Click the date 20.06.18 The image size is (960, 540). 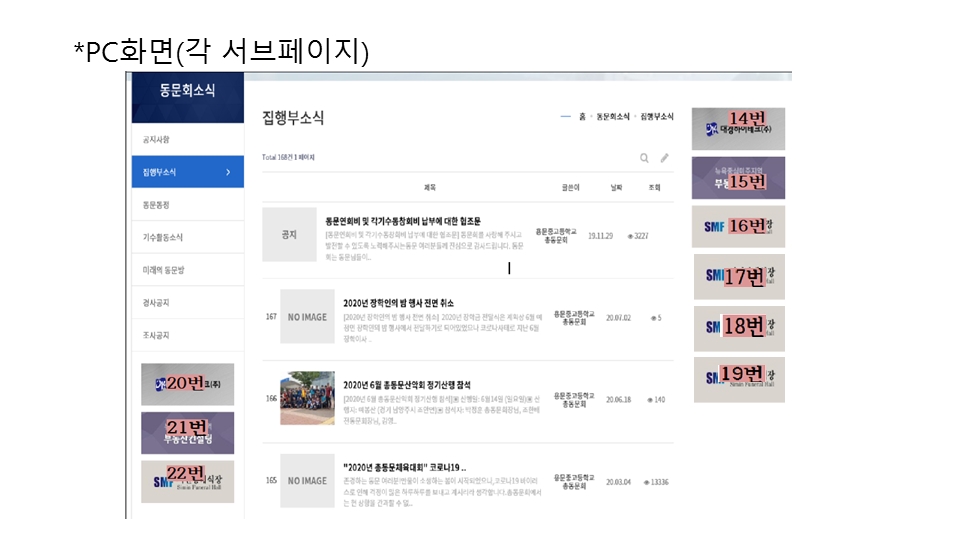tap(618, 400)
